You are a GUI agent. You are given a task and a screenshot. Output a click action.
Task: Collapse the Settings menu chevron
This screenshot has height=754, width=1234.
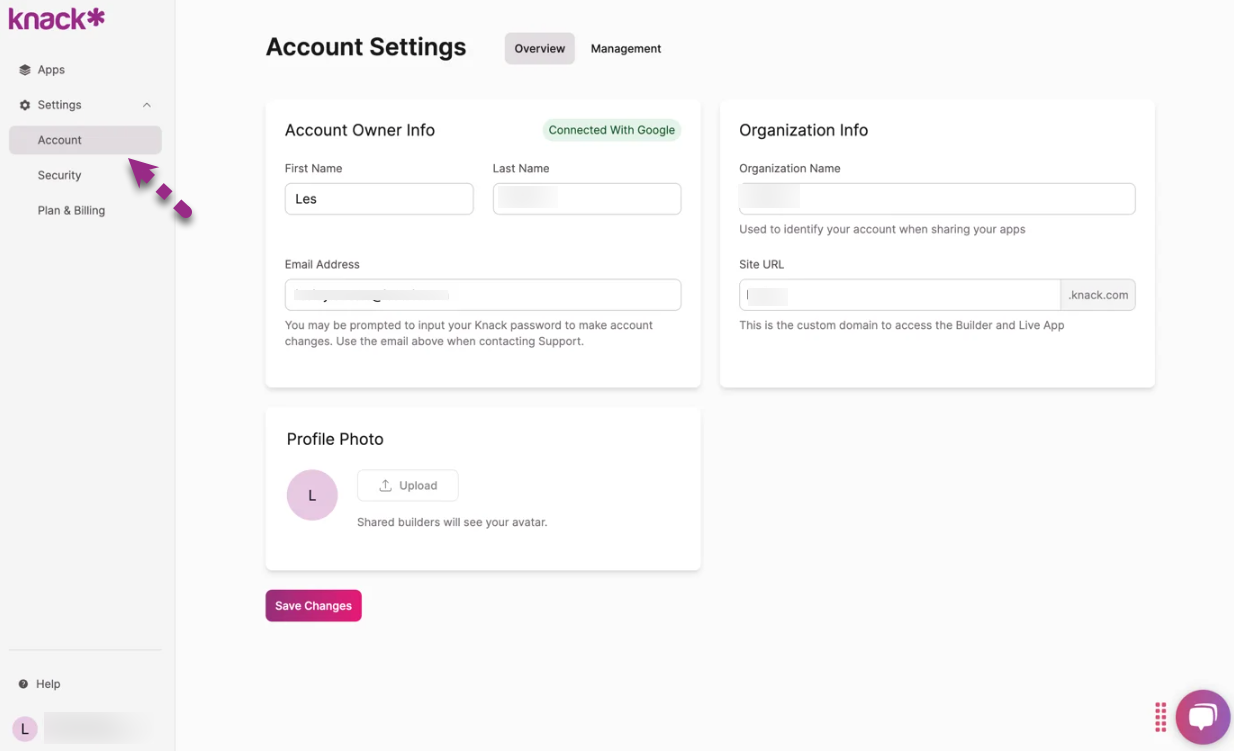pyautogui.click(x=147, y=105)
